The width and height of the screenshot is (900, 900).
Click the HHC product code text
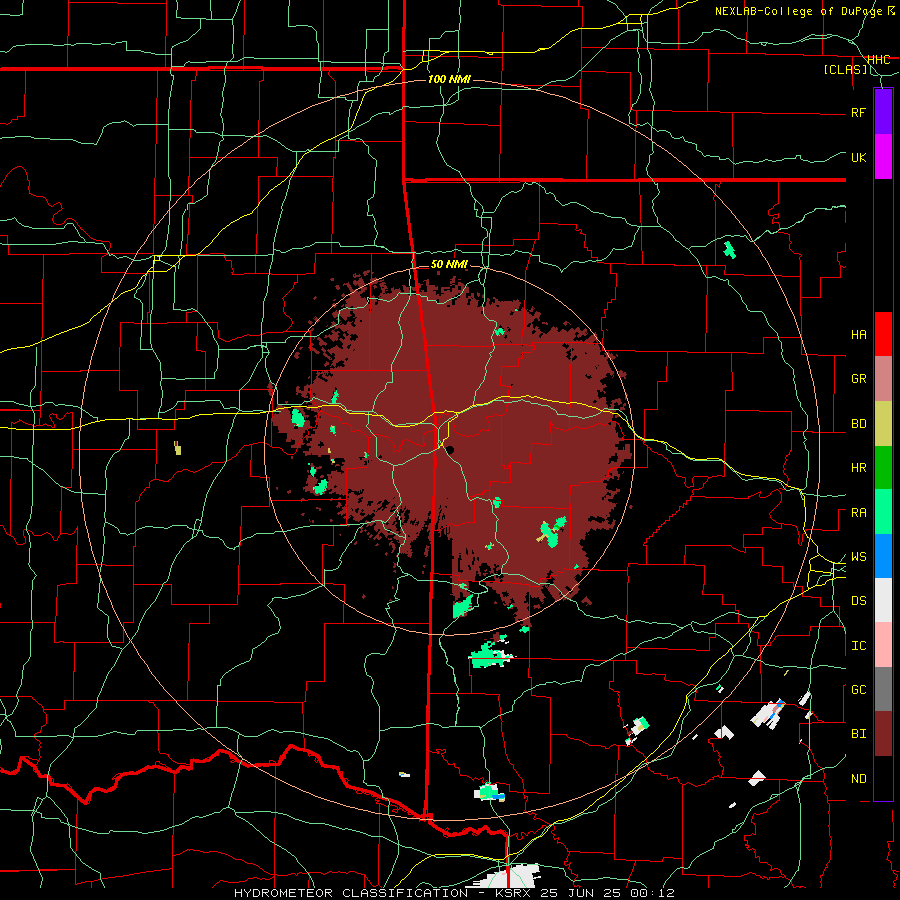(878, 60)
